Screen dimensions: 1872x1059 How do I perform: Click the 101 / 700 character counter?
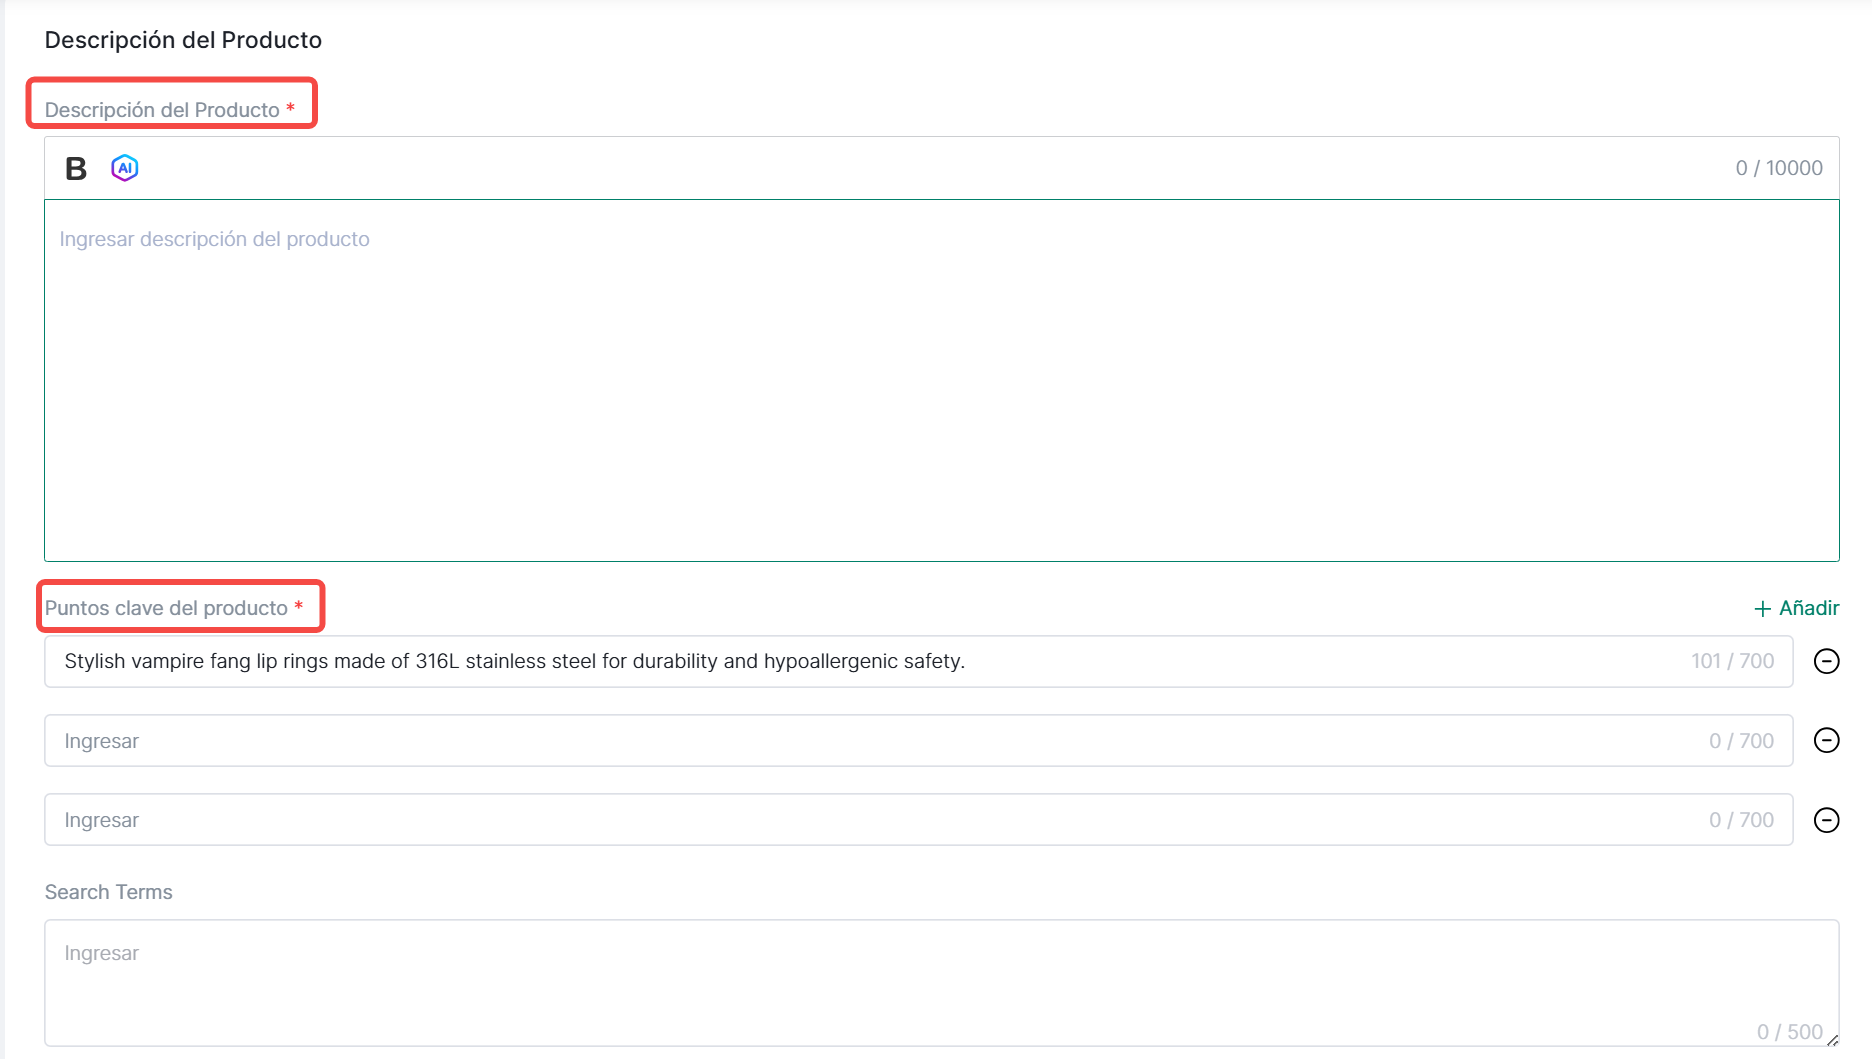click(x=1732, y=661)
